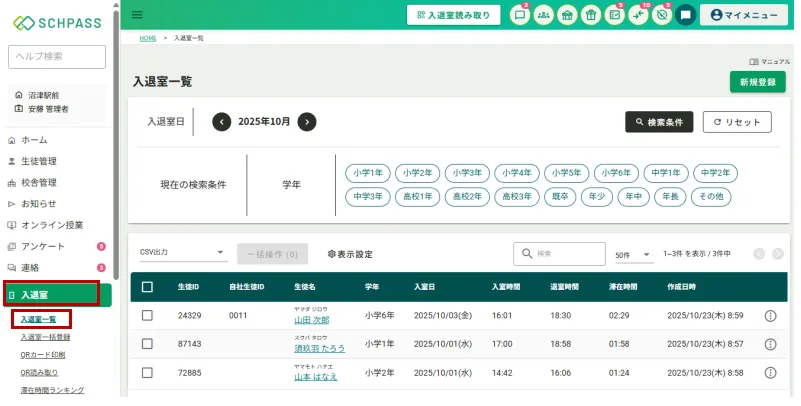Open the CSV出力 dropdown
This screenshot has height=406, width=801.
click(x=182, y=254)
